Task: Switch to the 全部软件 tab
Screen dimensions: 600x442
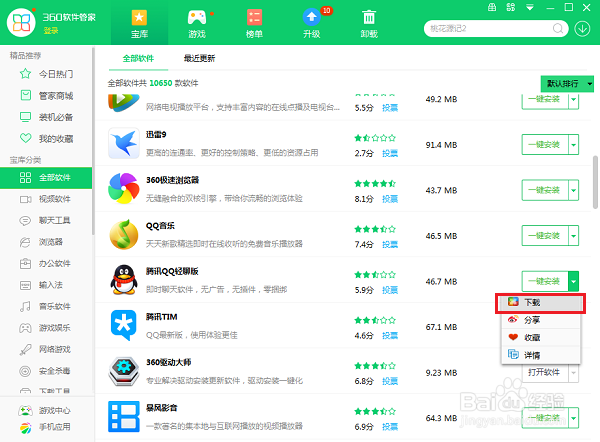Action: click(x=138, y=59)
